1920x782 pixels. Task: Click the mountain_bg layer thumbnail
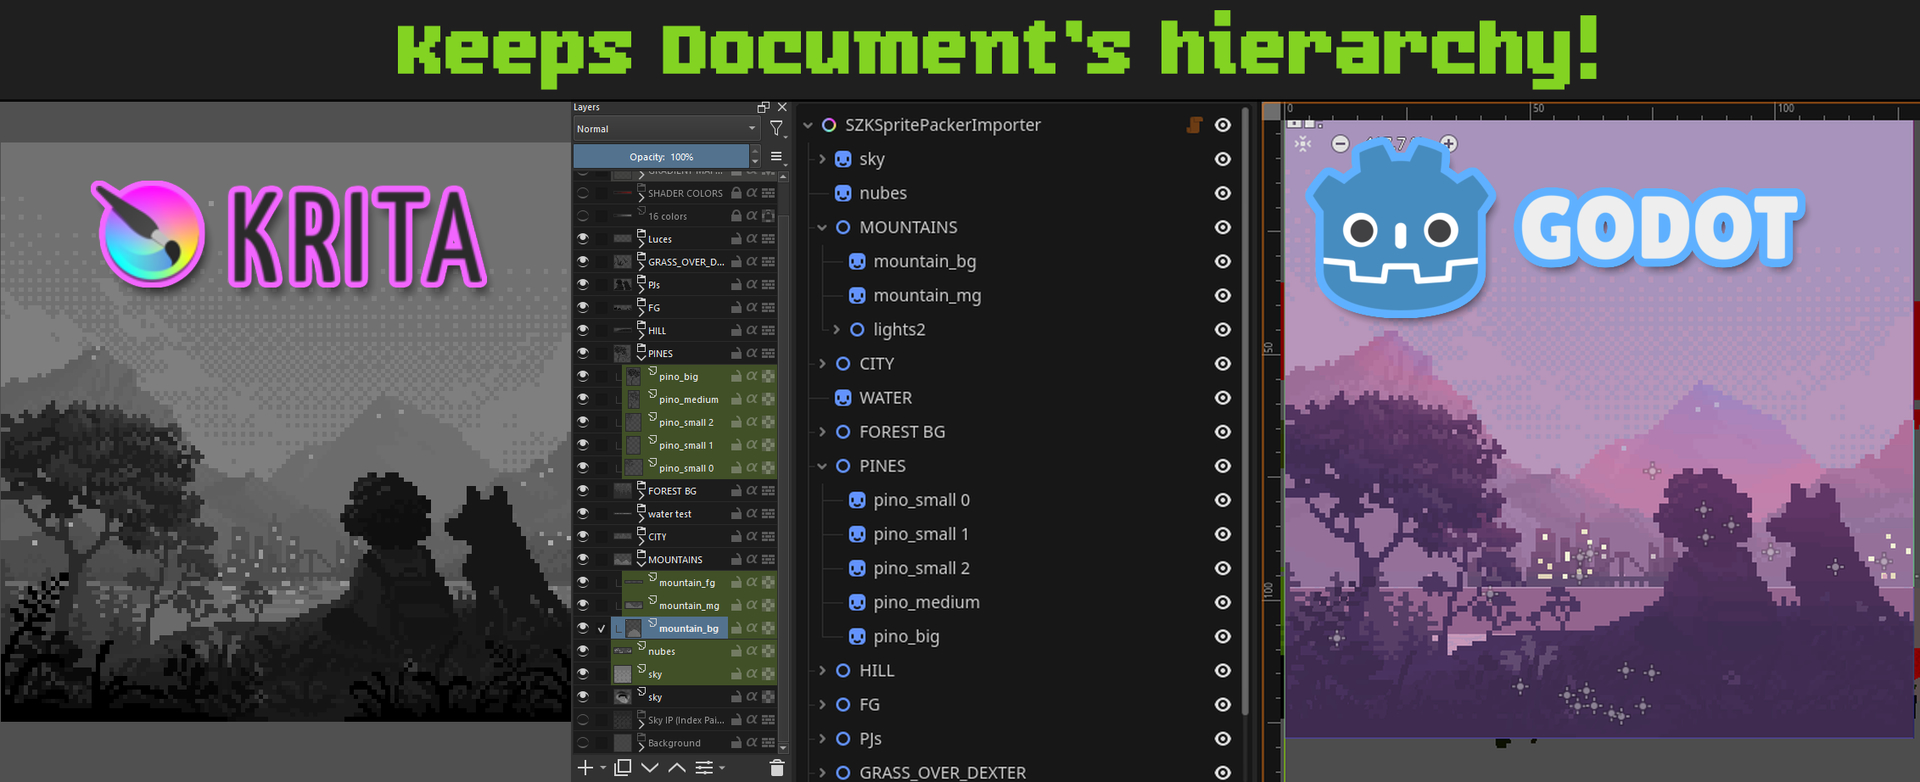634,629
